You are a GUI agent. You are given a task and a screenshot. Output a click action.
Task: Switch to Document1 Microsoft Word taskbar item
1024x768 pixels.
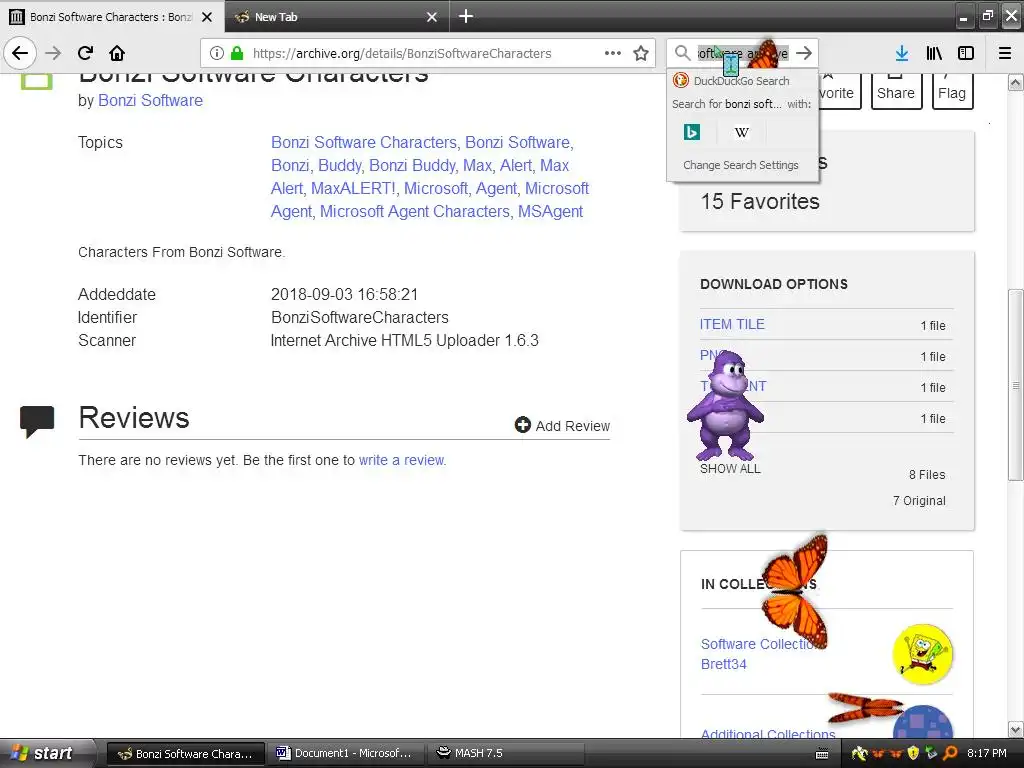click(344, 753)
